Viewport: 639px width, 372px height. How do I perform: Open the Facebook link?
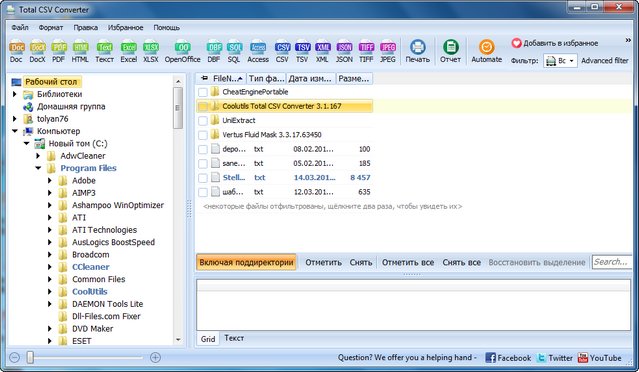(508, 358)
